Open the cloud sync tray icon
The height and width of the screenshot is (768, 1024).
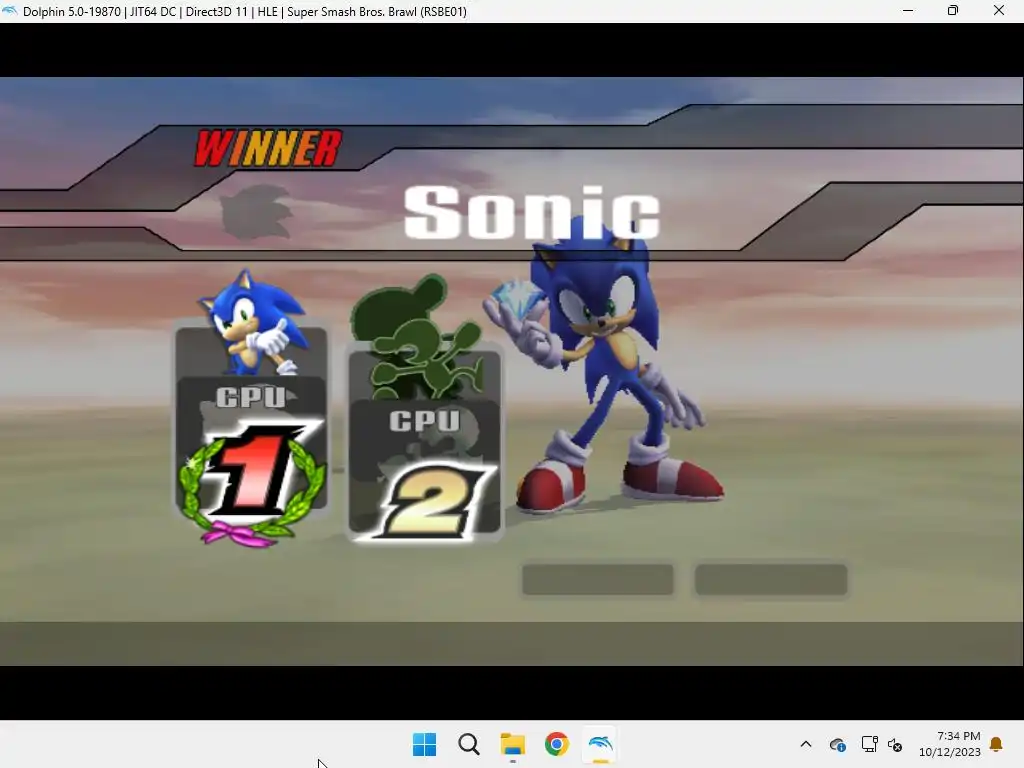point(838,744)
